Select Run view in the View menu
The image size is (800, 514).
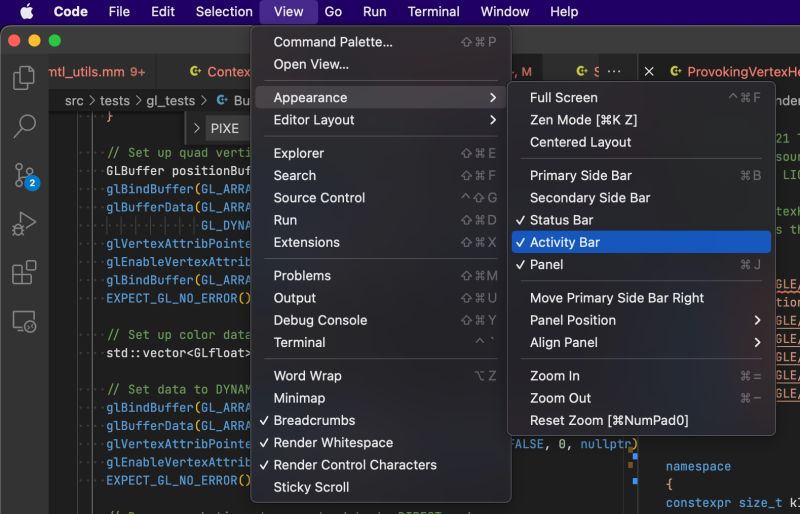tap(380, 220)
